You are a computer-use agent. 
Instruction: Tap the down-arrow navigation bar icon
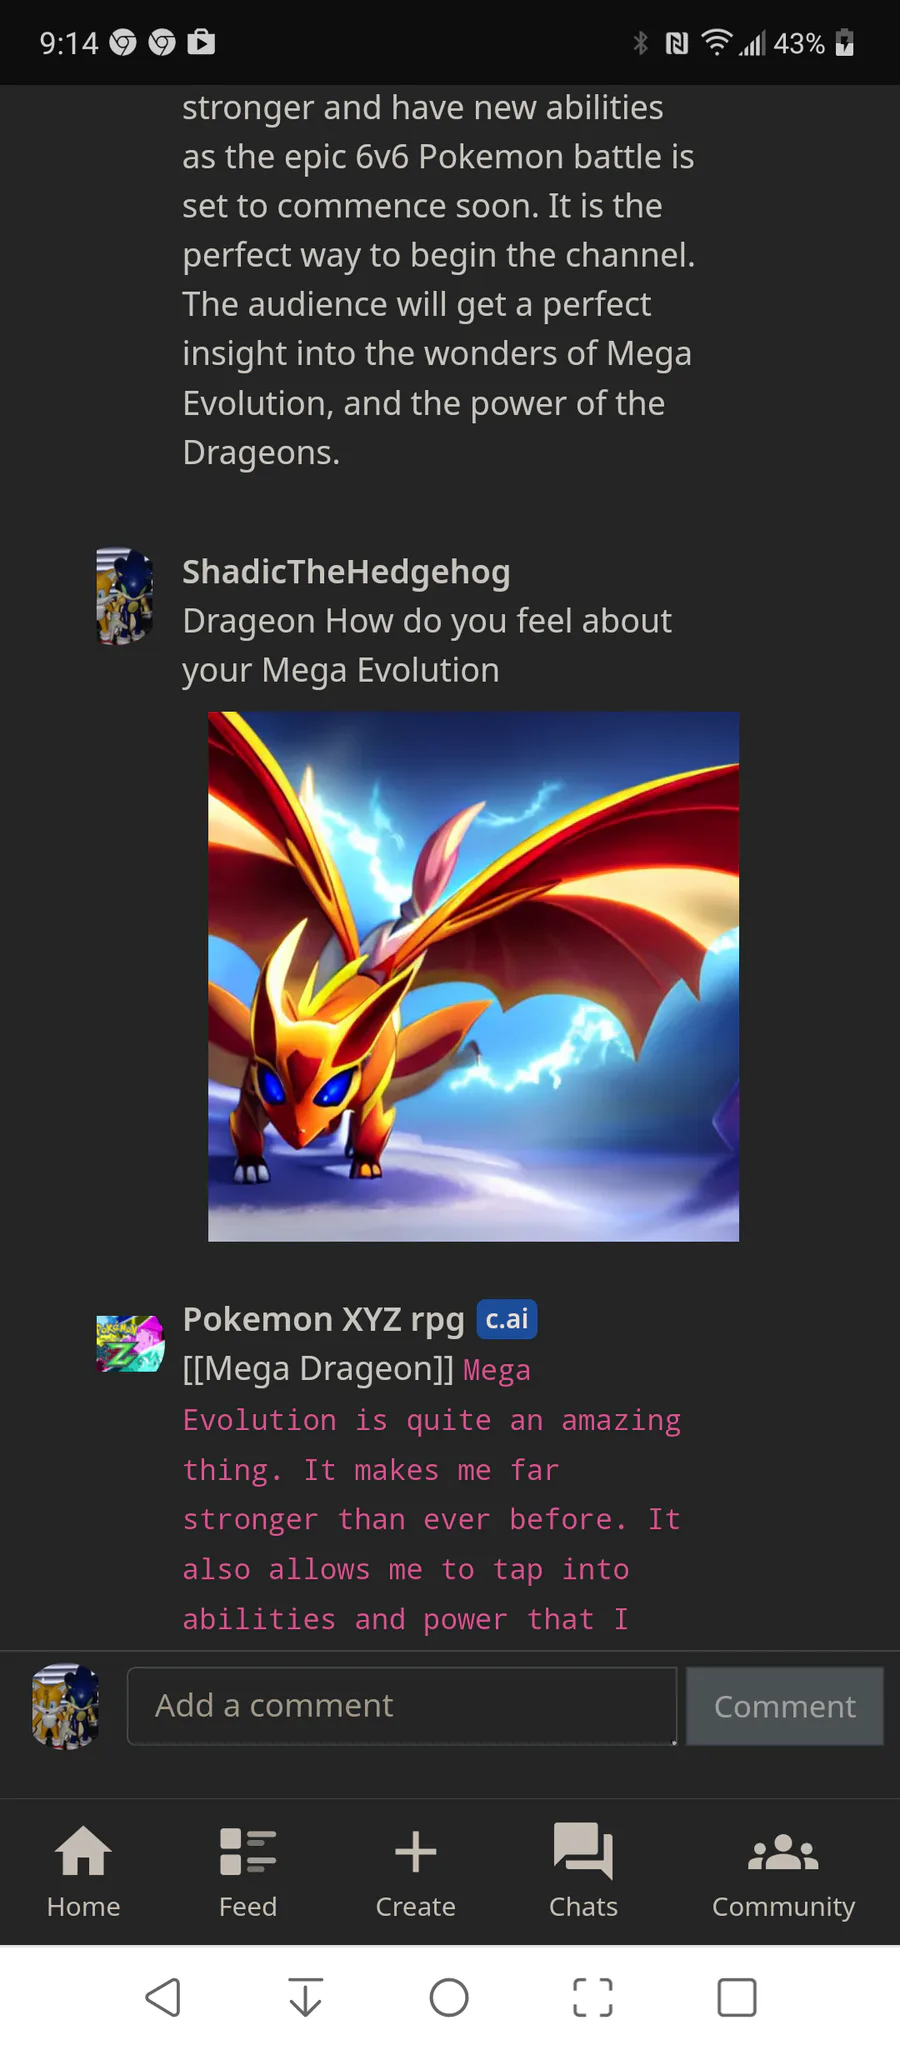point(306,1998)
